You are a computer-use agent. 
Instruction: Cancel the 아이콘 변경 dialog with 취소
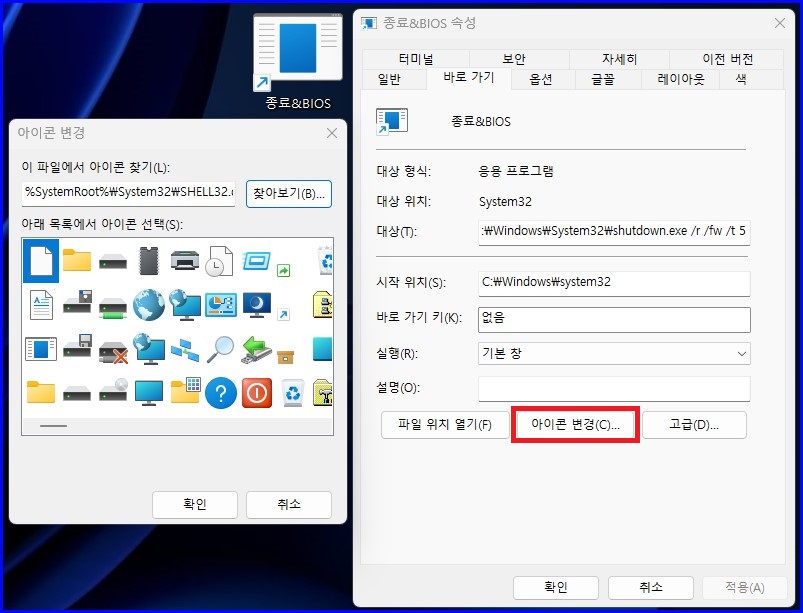click(289, 504)
